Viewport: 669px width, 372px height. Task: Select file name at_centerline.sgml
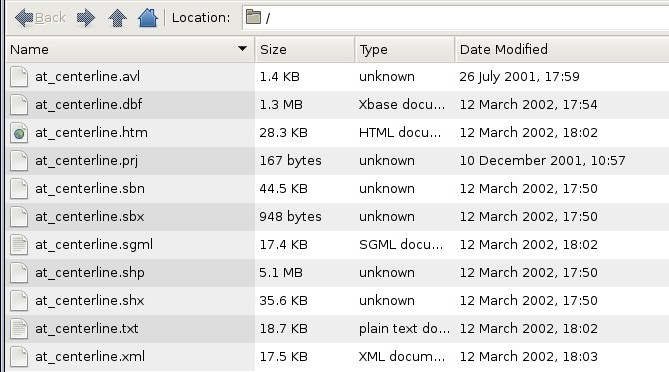[94, 245]
